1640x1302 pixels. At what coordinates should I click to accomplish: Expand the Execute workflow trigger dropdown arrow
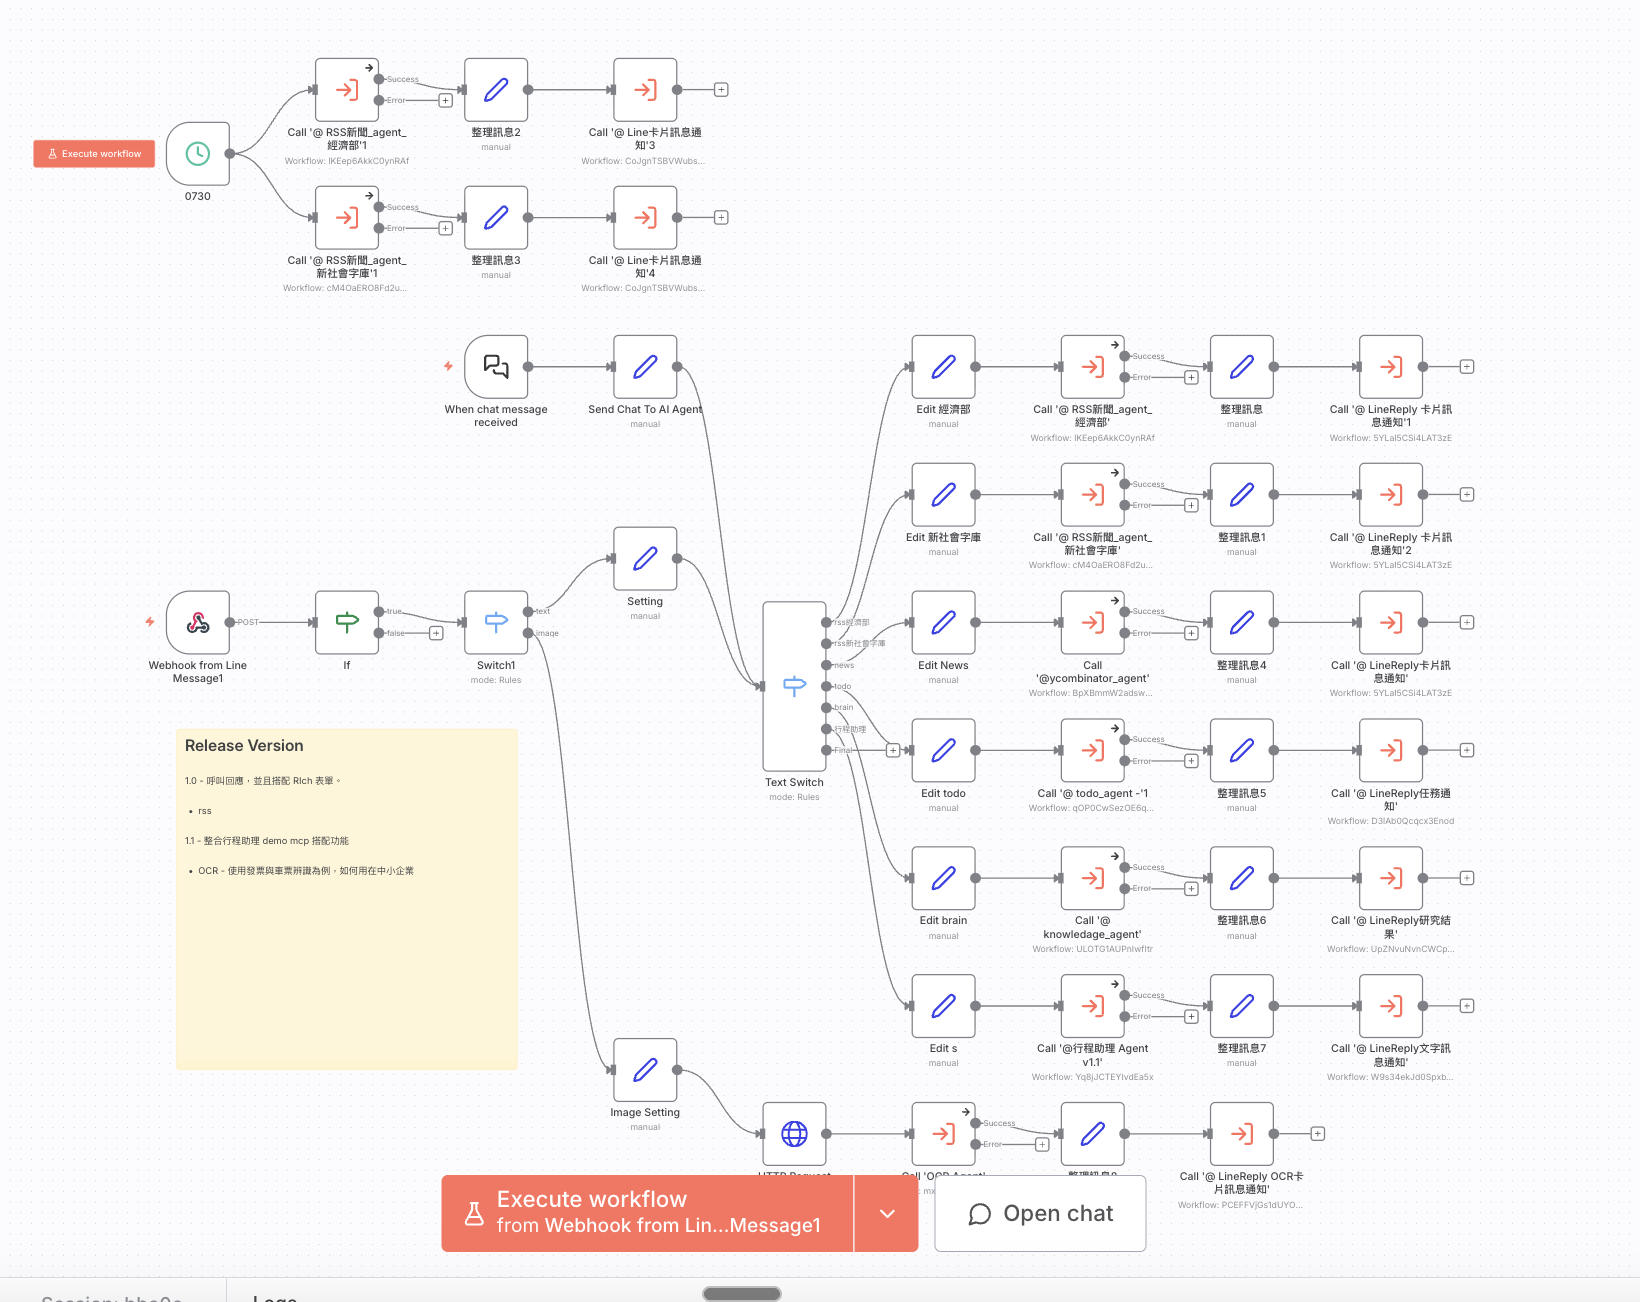point(887,1213)
